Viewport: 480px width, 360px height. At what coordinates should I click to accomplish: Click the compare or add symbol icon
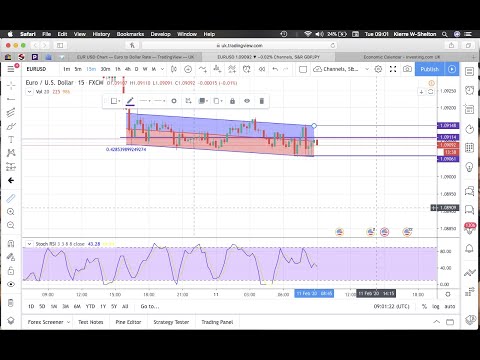point(188,69)
